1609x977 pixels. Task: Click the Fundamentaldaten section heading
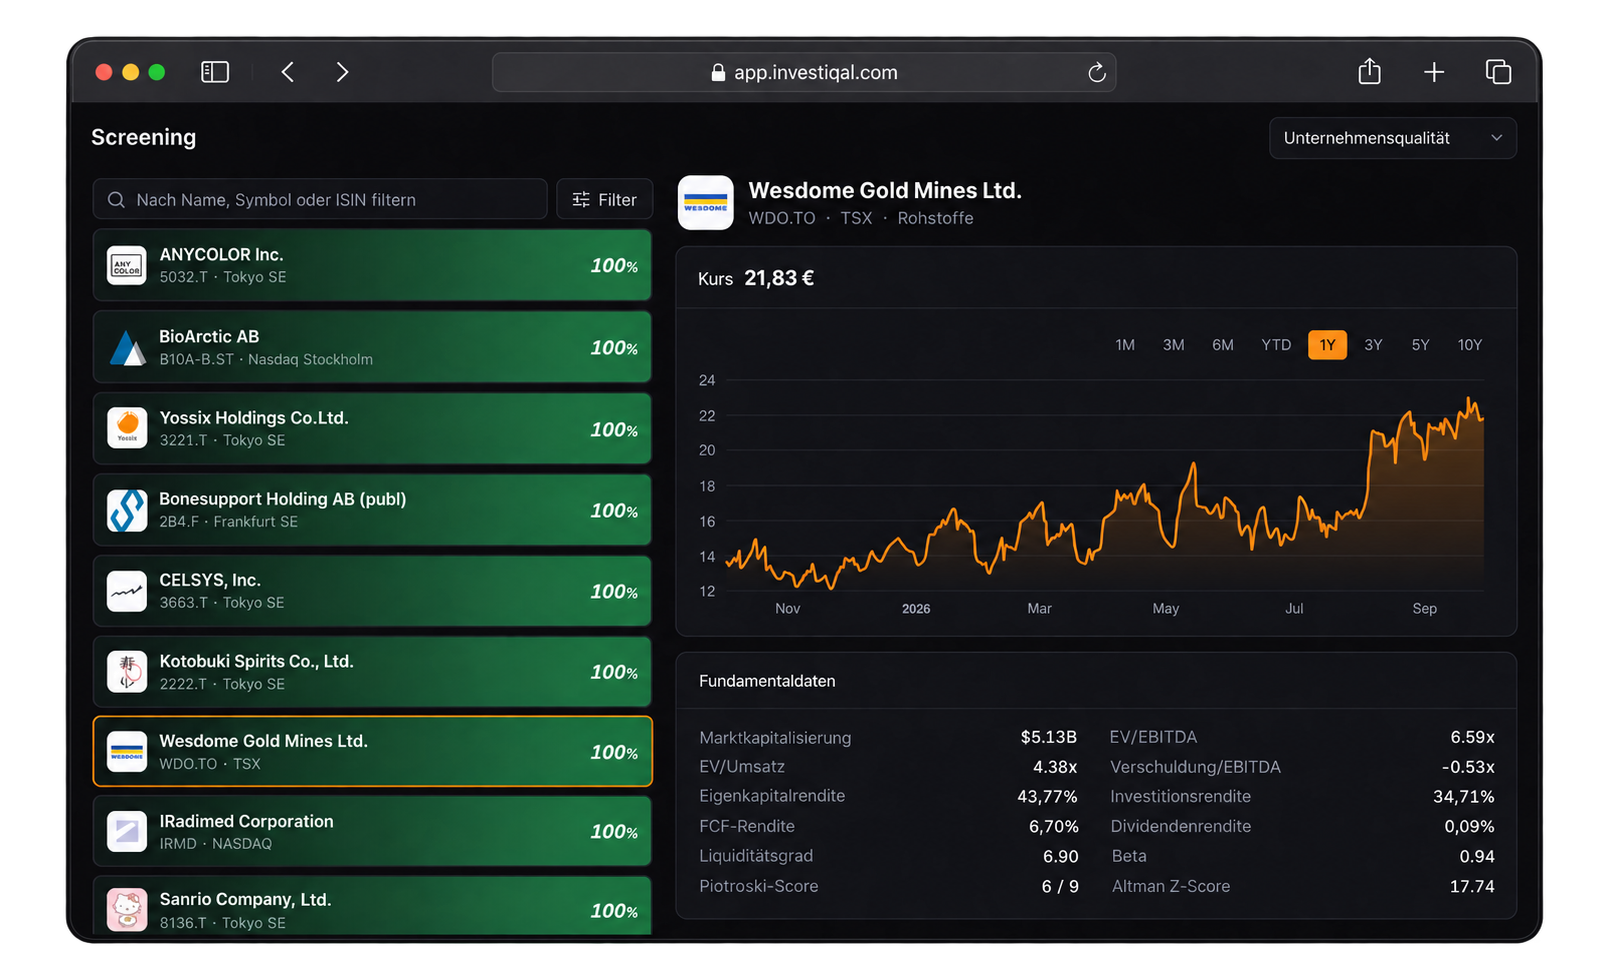coord(767,681)
